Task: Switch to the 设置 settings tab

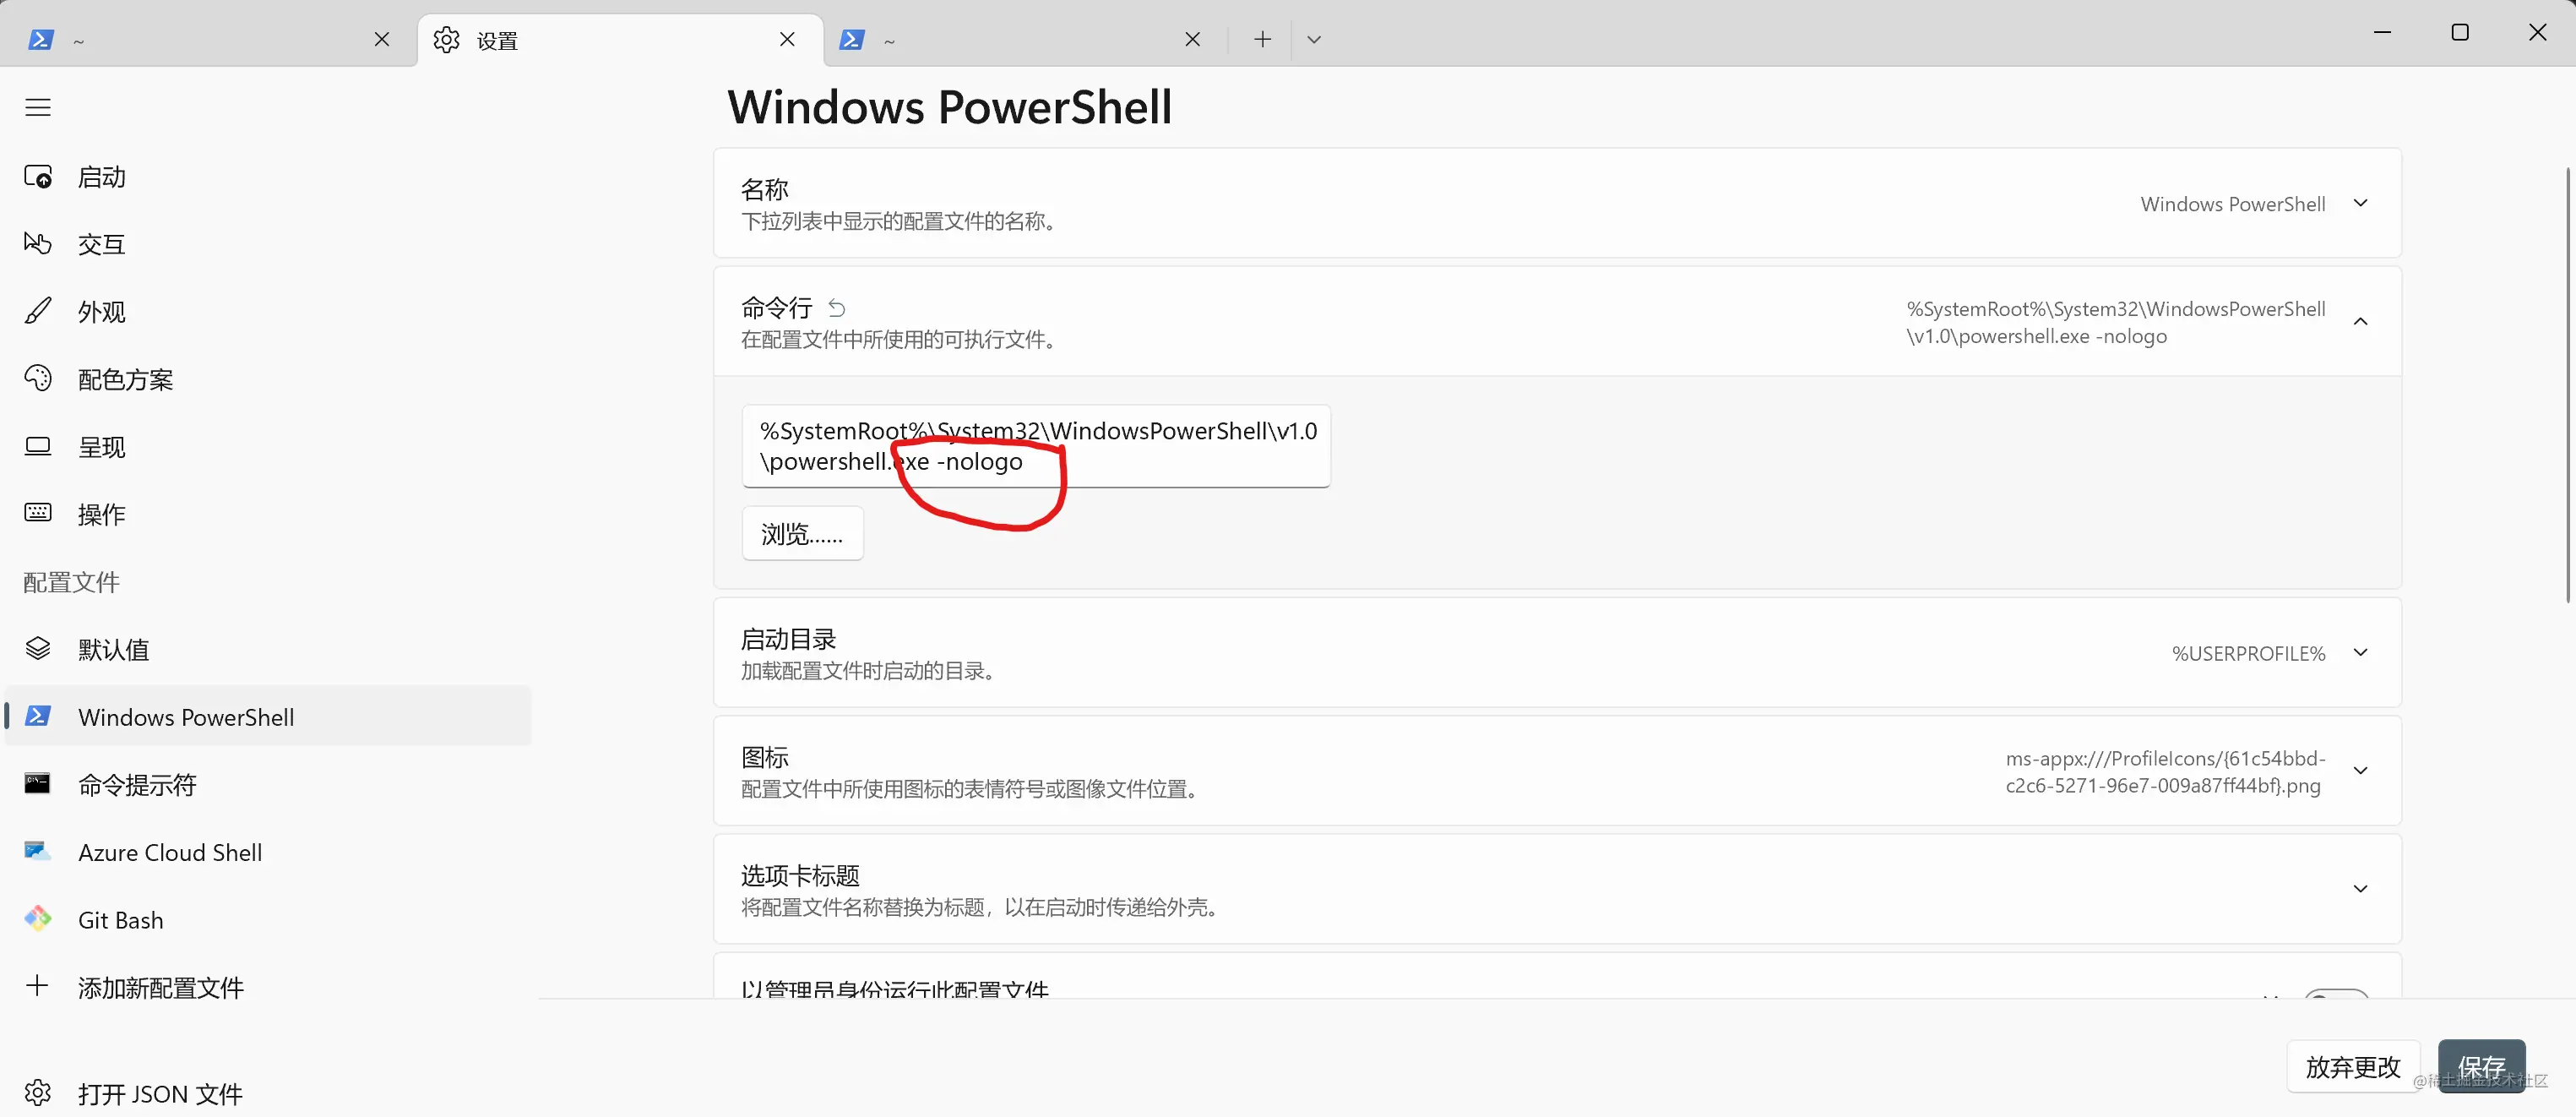Action: pos(620,40)
